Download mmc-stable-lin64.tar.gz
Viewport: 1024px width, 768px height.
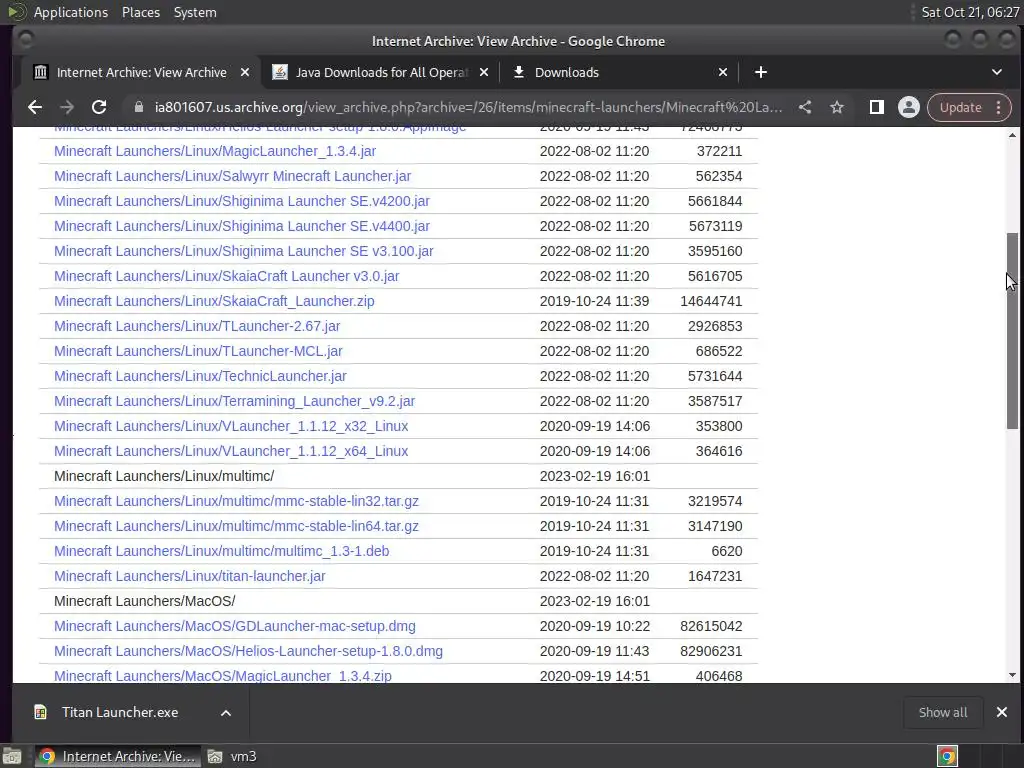click(236, 526)
